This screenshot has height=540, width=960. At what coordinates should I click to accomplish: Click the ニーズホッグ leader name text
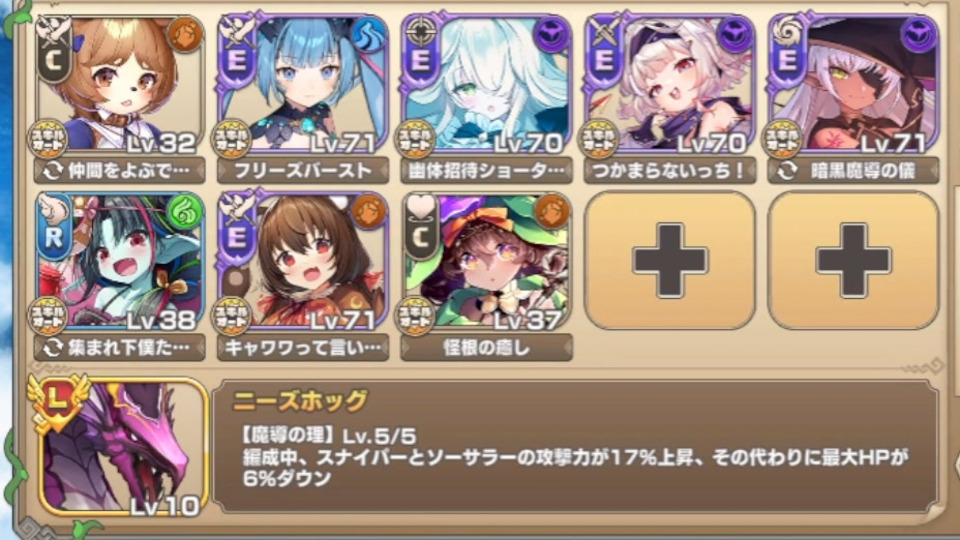[299, 401]
